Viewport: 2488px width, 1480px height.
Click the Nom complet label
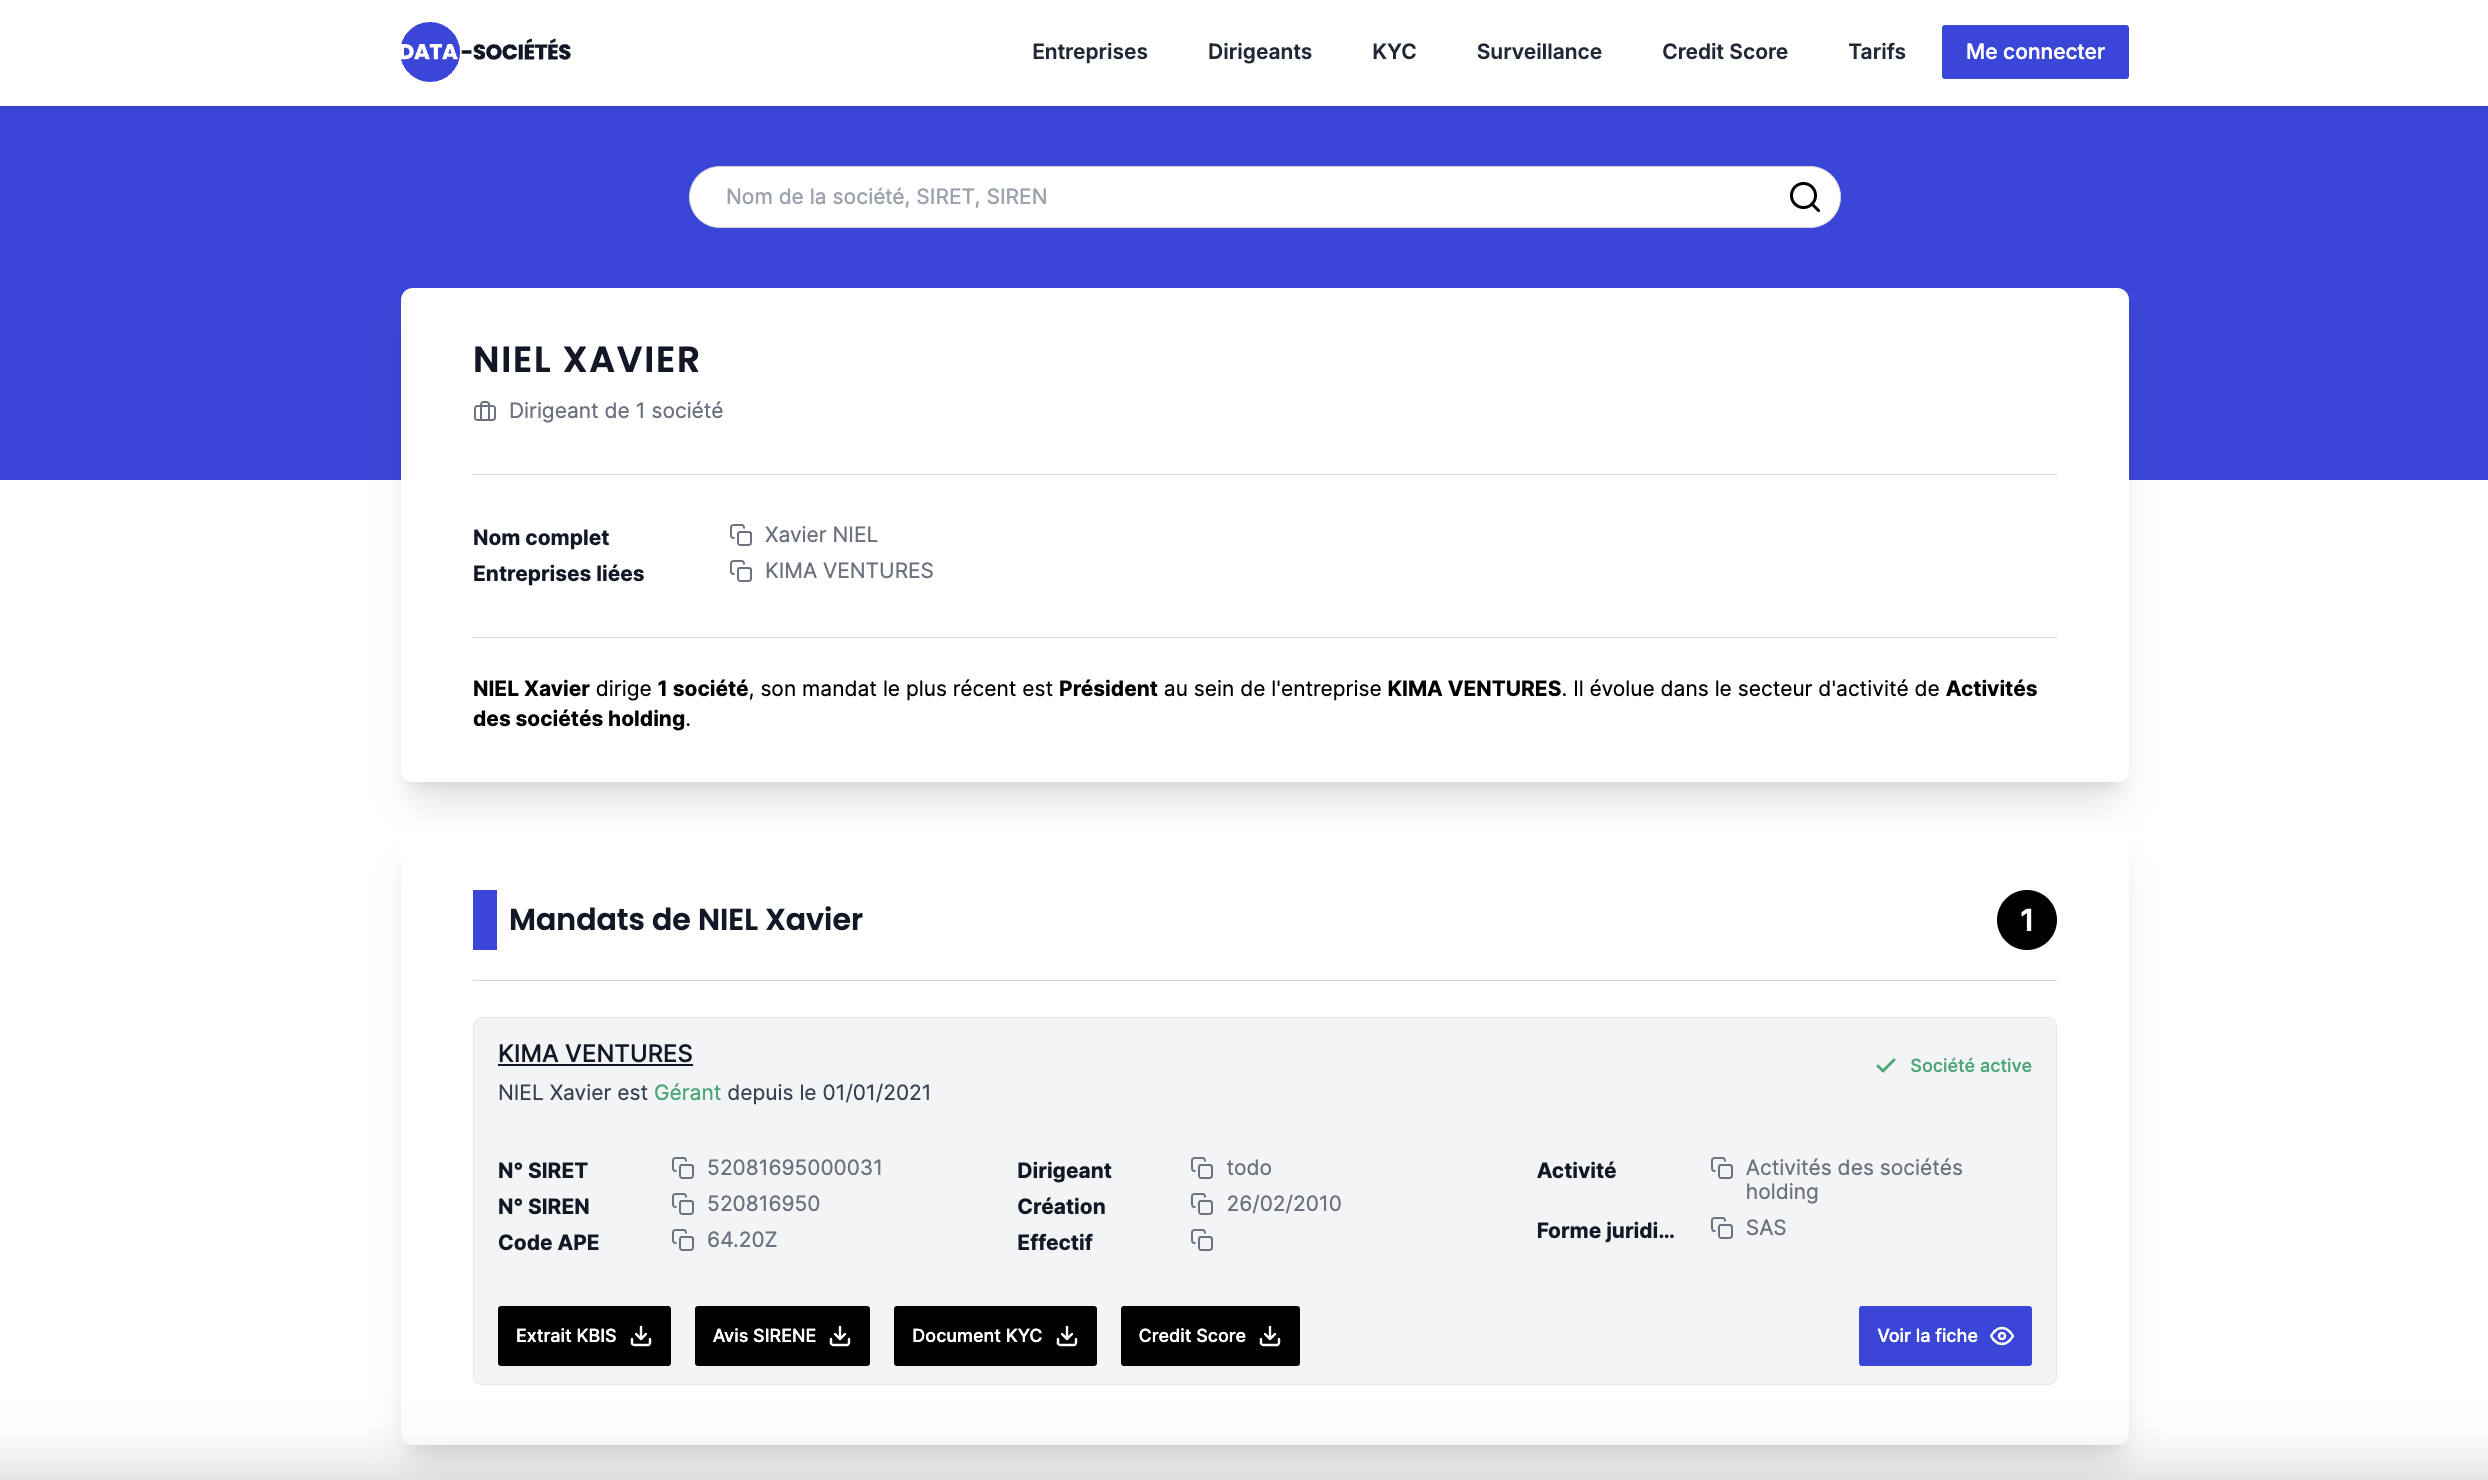541,538
